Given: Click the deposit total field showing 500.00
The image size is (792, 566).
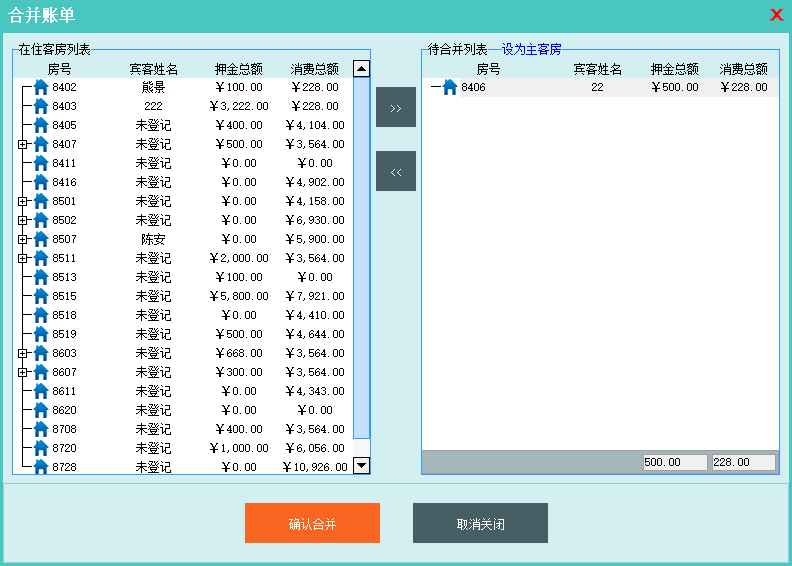Looking at the screenshot, I should point(674,462).
